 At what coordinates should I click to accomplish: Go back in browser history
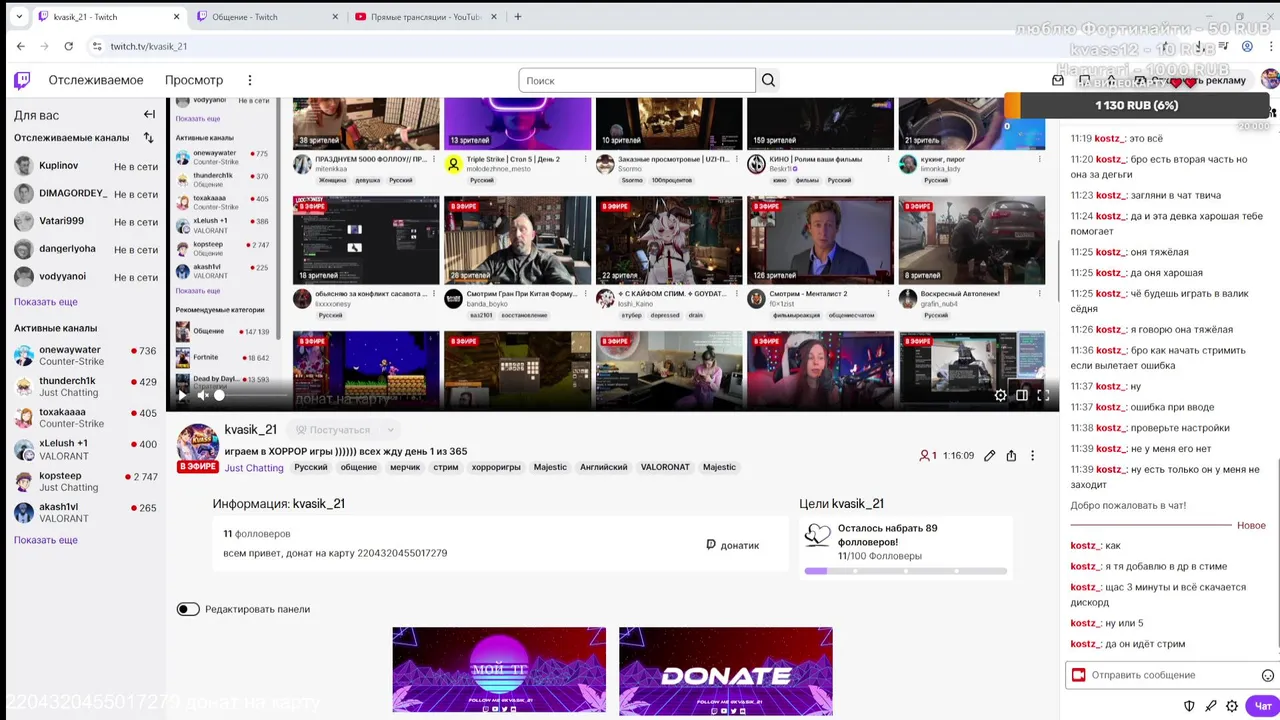[21, 46]
